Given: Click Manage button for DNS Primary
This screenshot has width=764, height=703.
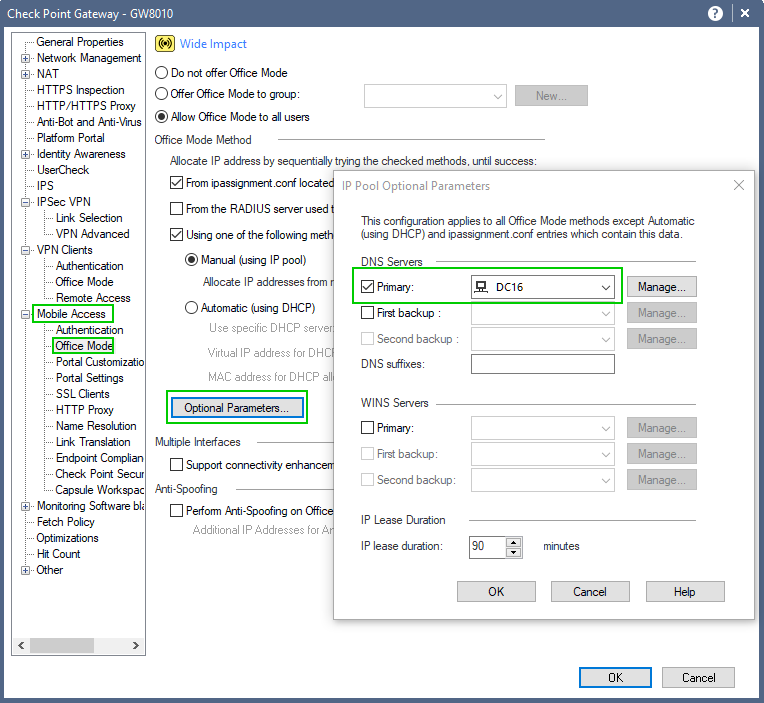Looking at the screenshot, I should pos(662,287).
